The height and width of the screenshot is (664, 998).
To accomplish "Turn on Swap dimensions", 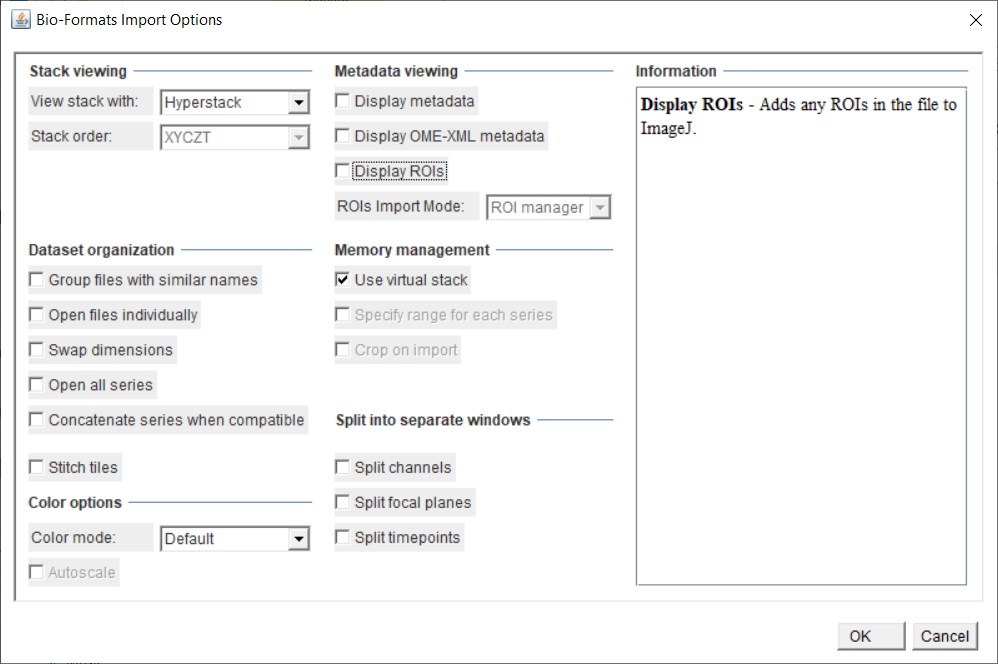I will [x=37, y=350].
